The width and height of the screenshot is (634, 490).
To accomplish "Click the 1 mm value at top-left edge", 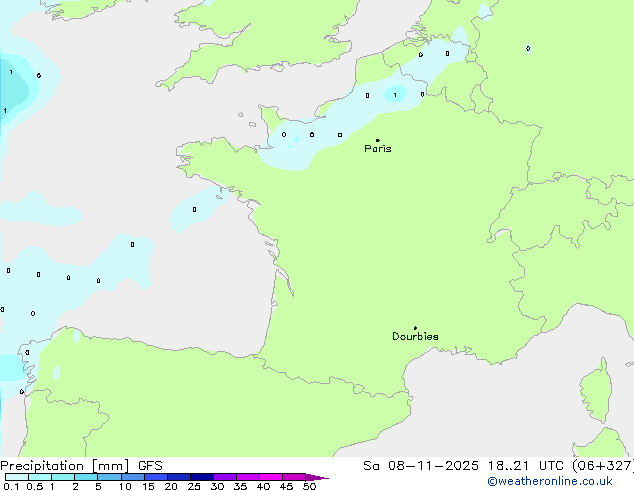I will point(11,72).
